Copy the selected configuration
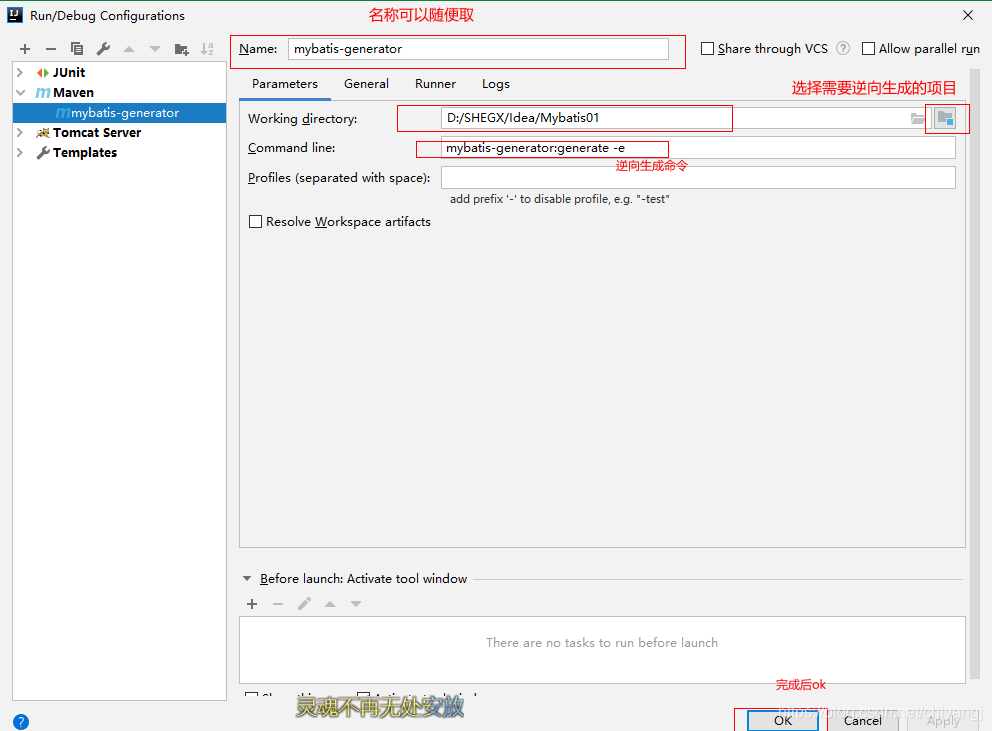 (x=77, y=49)
